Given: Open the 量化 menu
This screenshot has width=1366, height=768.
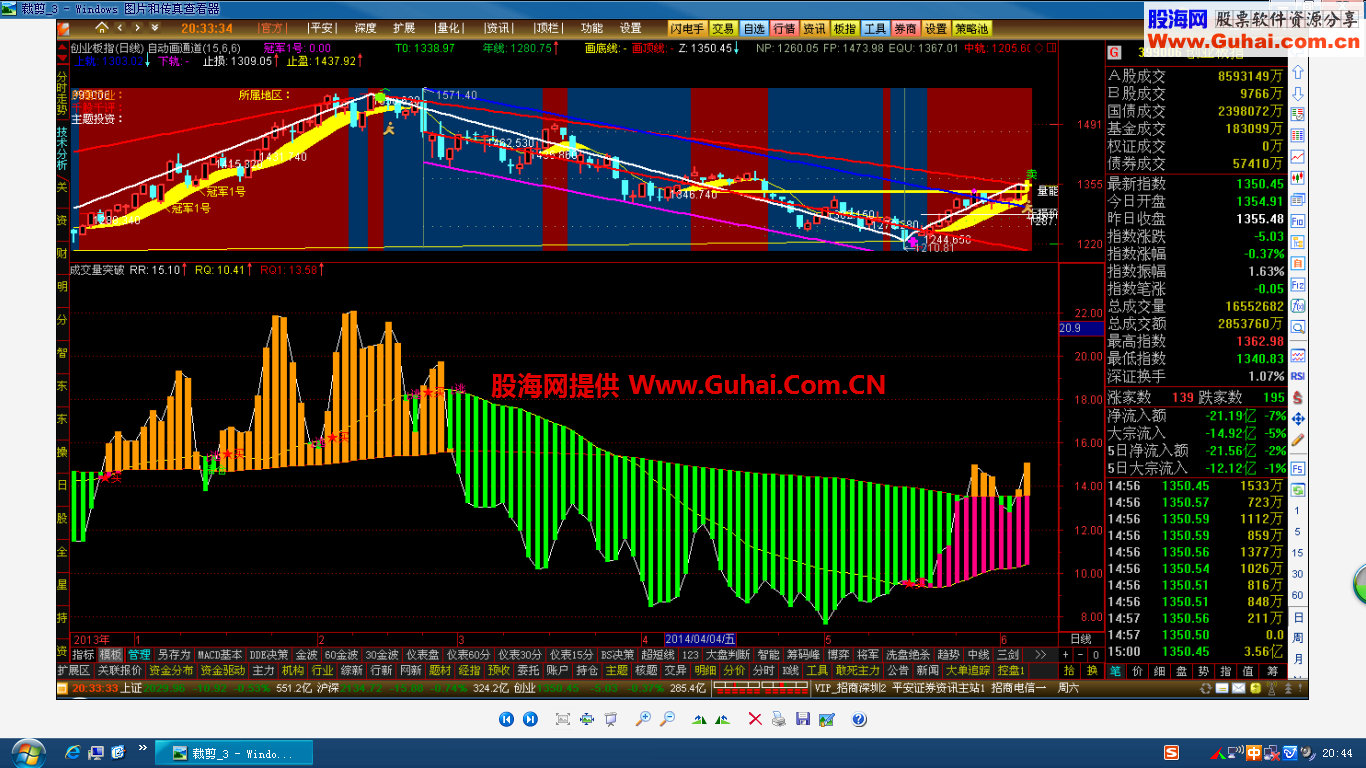Looking at the screenshot, I should click(x=449, y=28).
